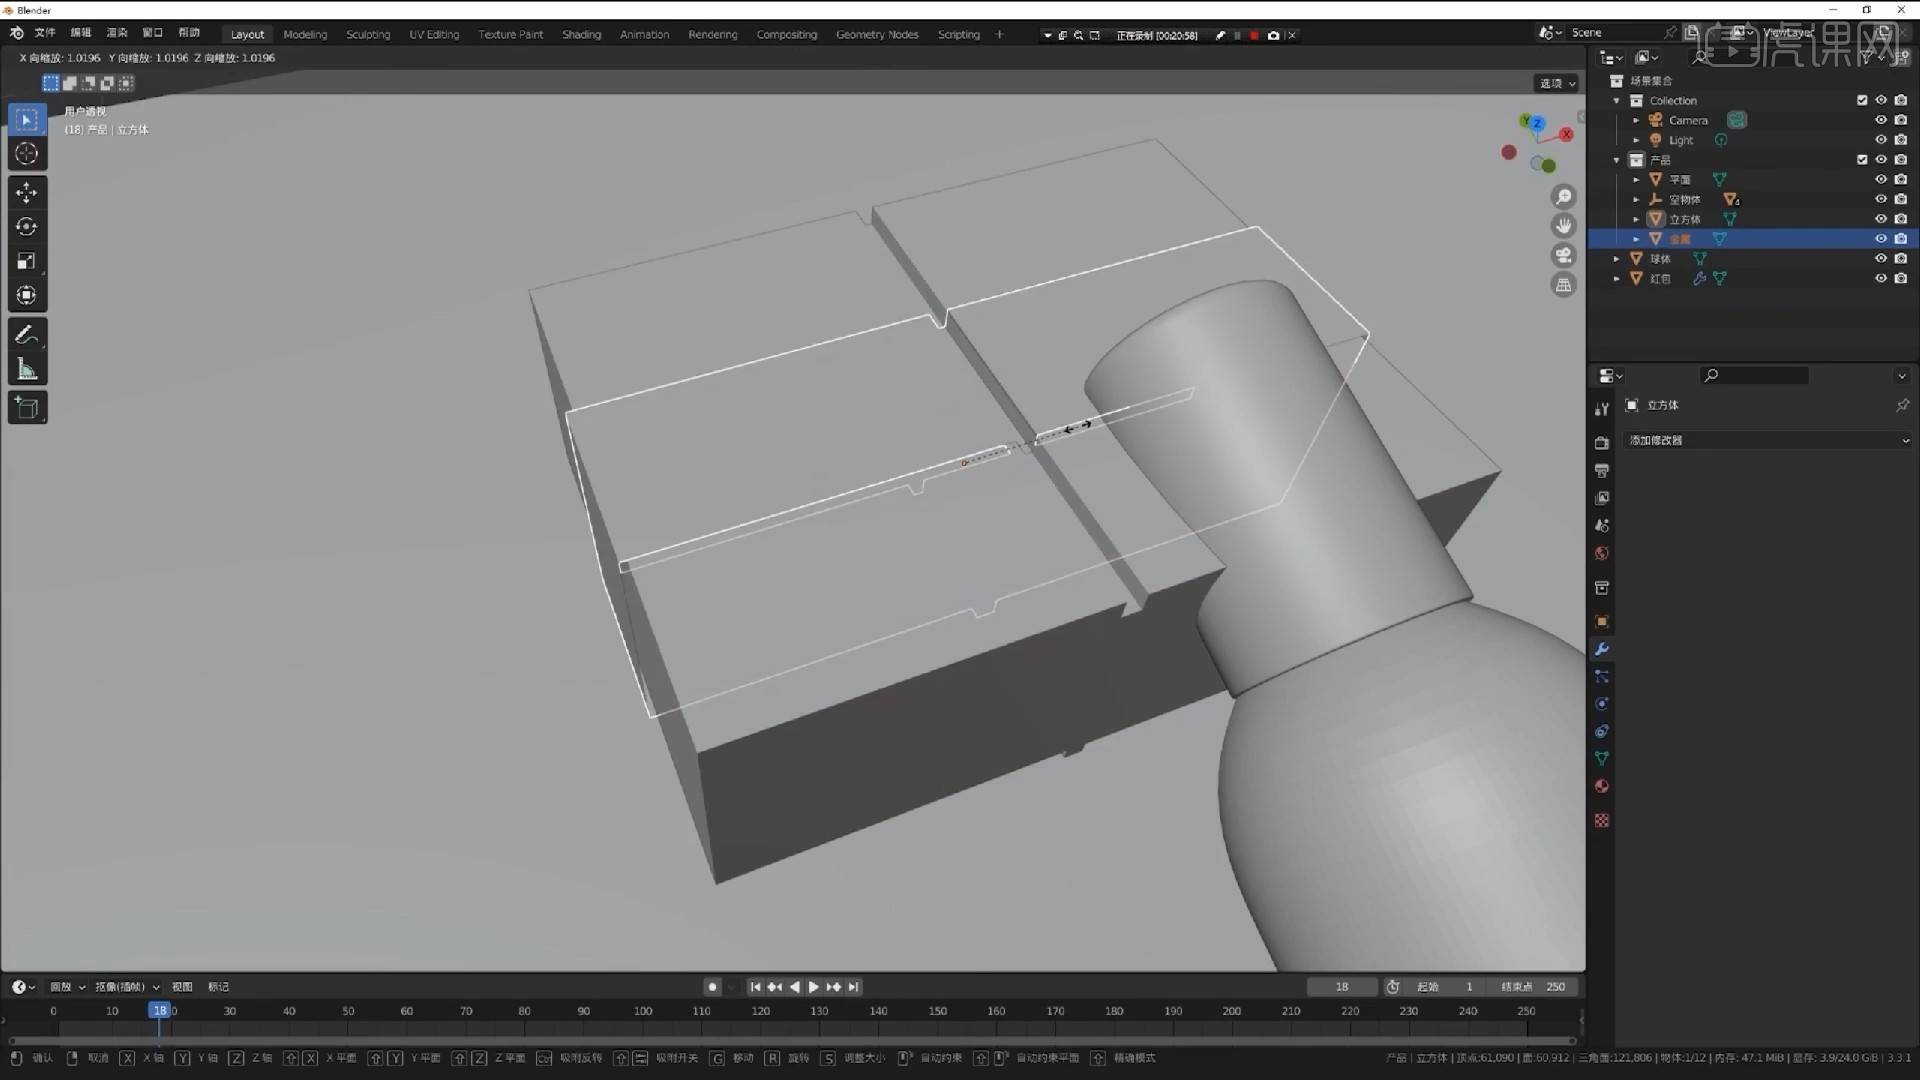Image resolution: width=1920 pixels, height=1080 pixels.
Task: Hide the 球体 object in viewport
Action: pos(1881,258)
